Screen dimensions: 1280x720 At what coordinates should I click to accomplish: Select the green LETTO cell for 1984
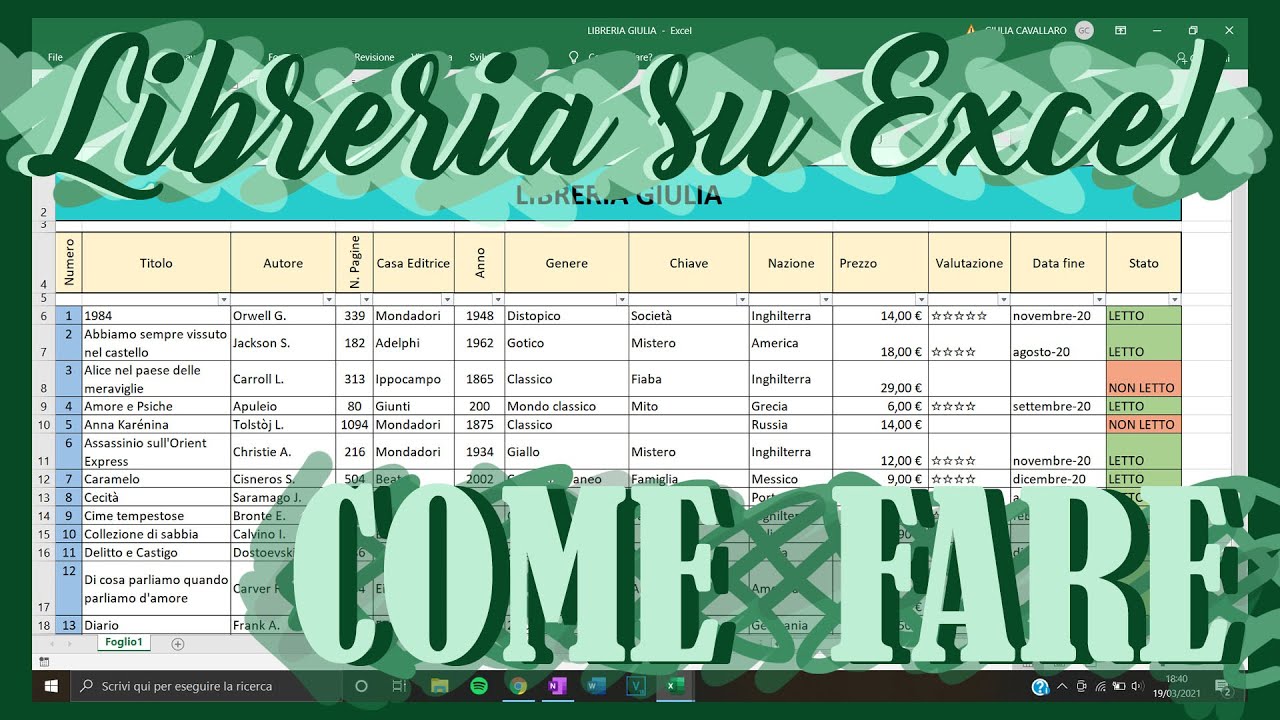coord(1143,316)
